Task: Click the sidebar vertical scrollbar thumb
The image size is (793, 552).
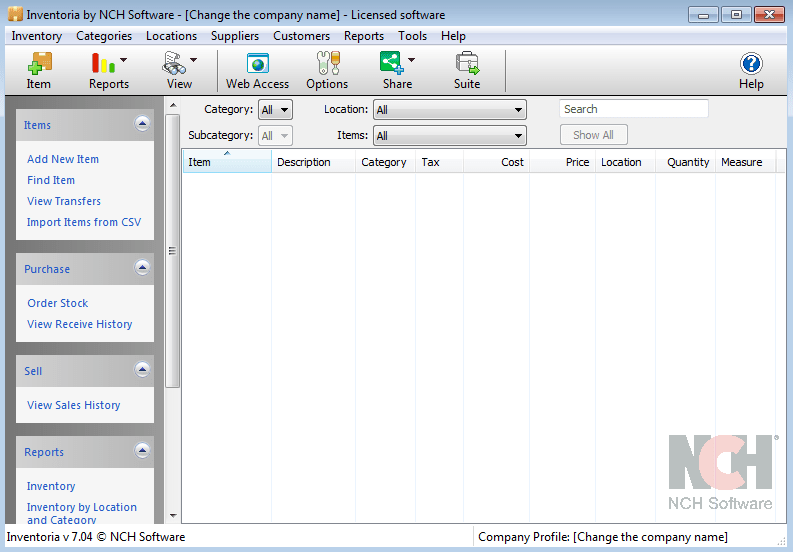Action: (172, 250)
